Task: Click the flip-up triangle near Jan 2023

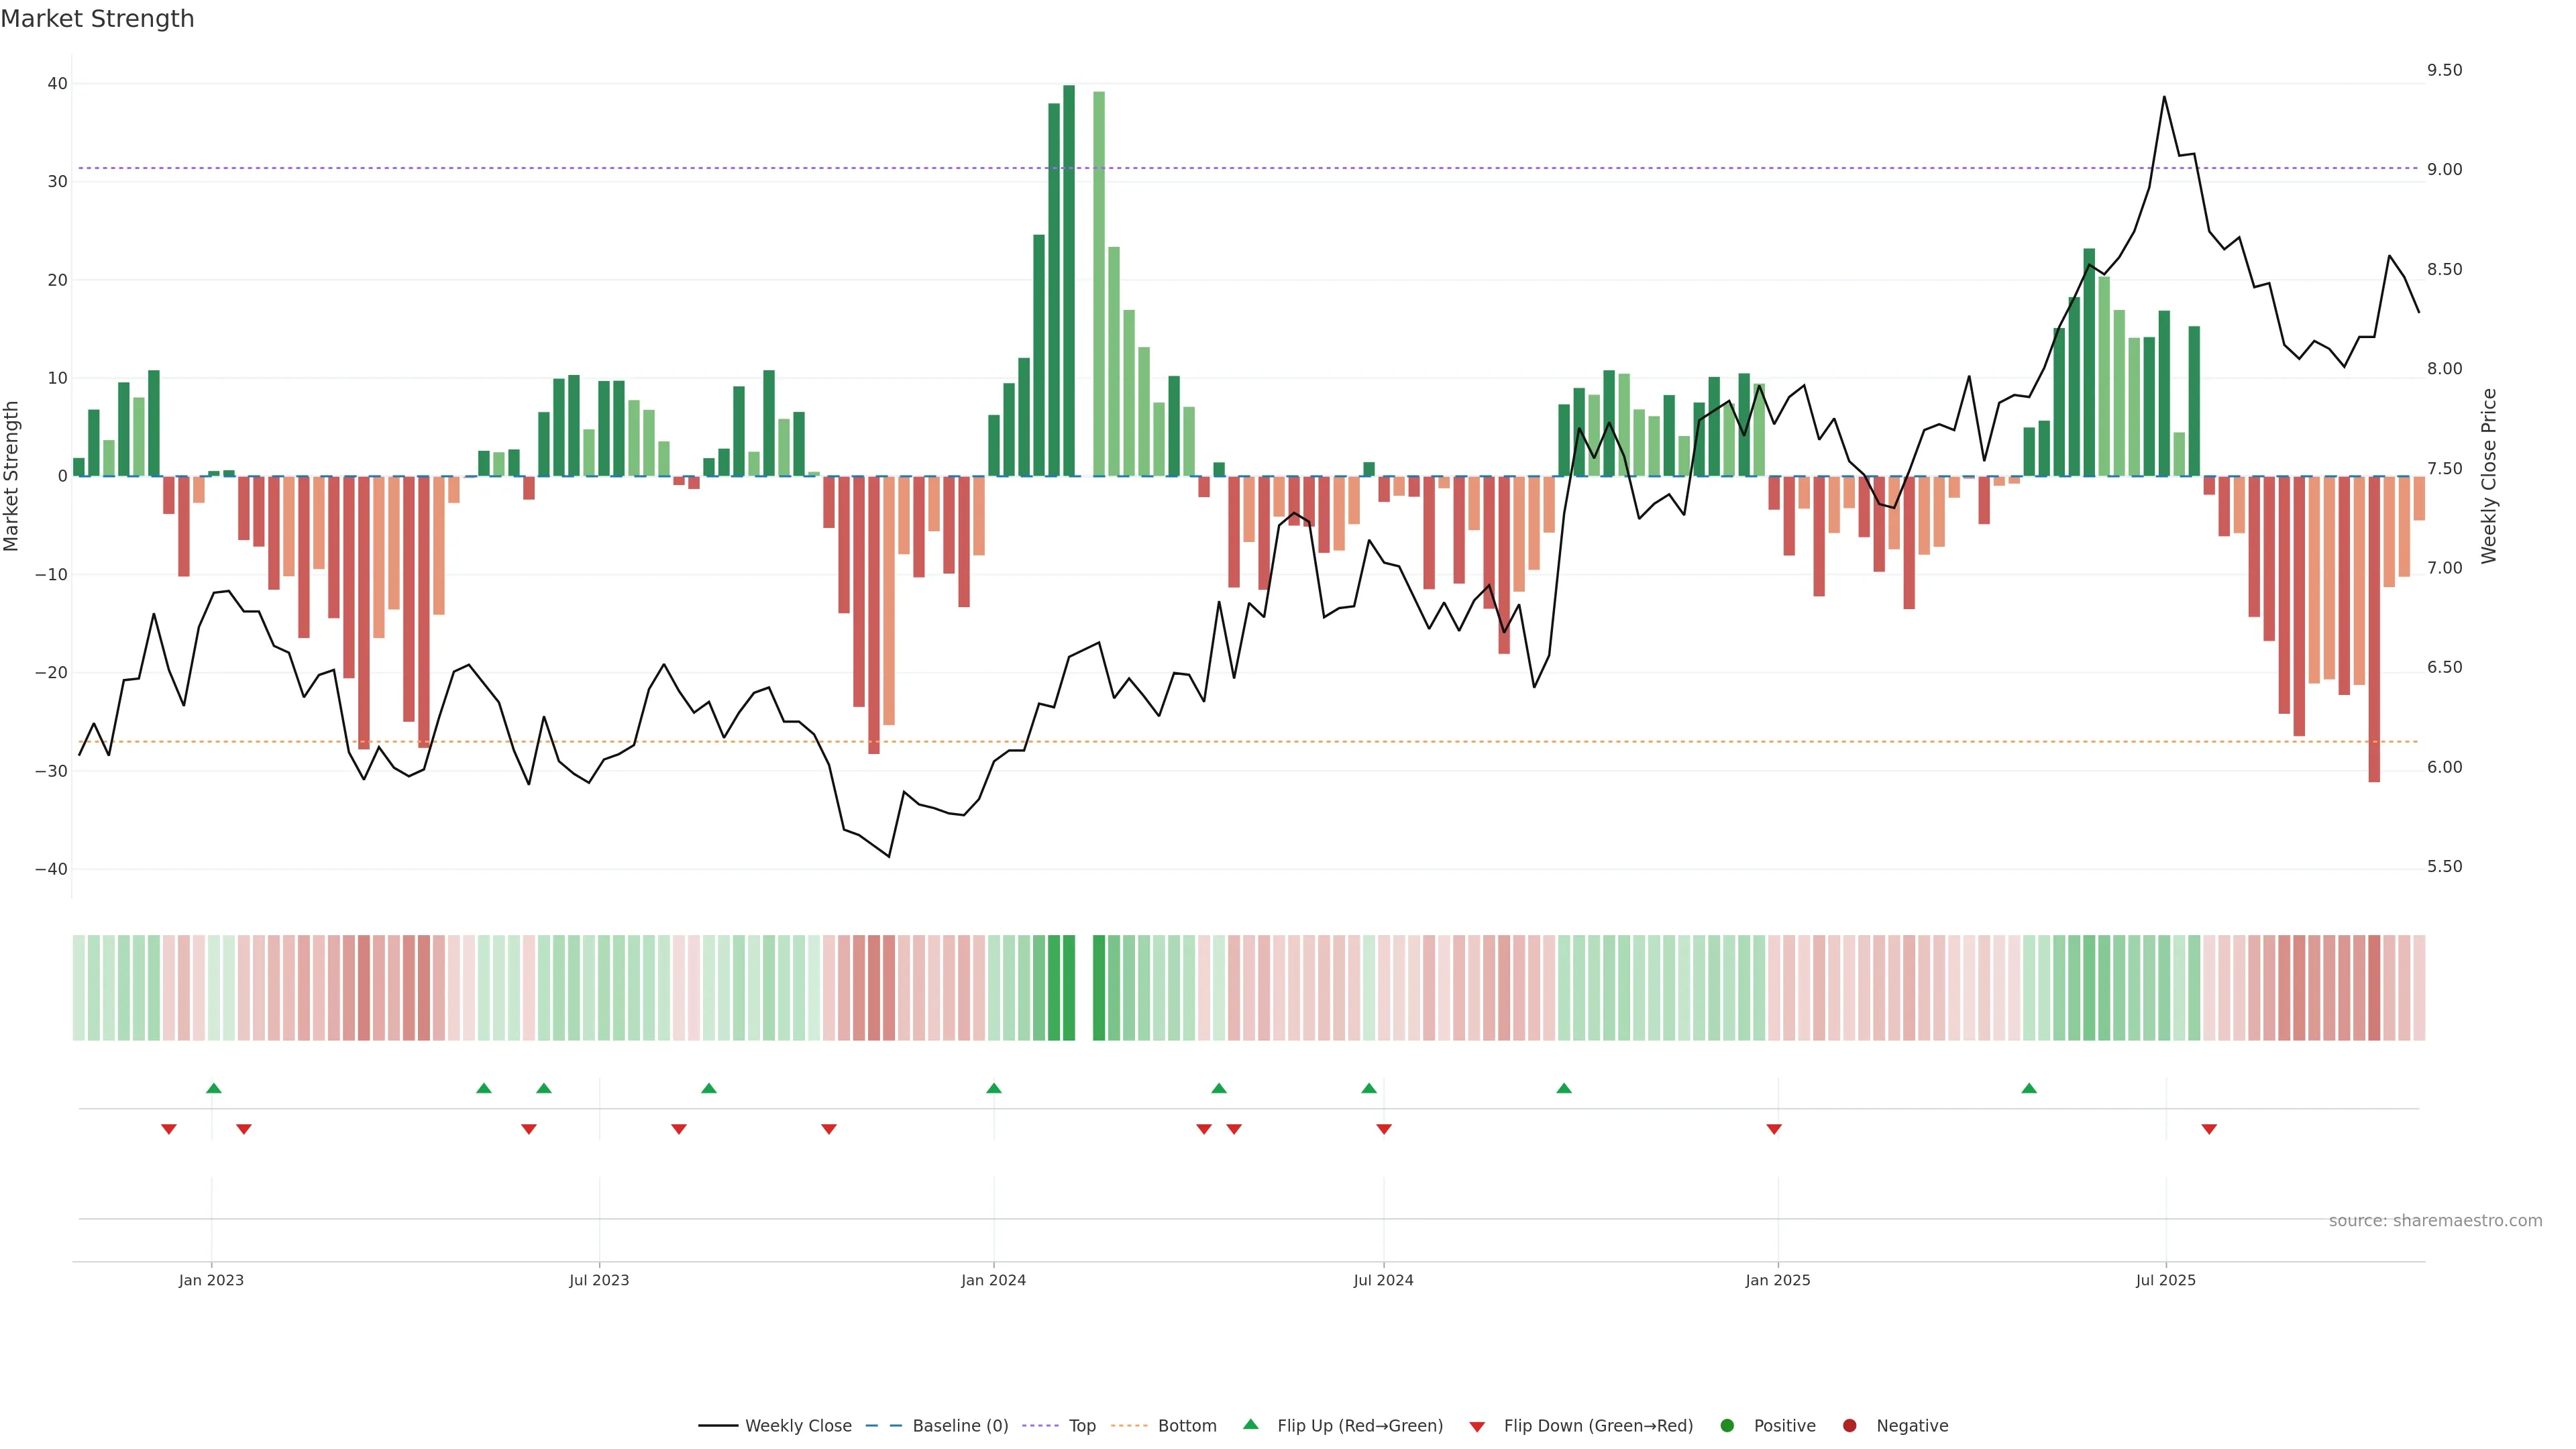Action: point(213,1088)
